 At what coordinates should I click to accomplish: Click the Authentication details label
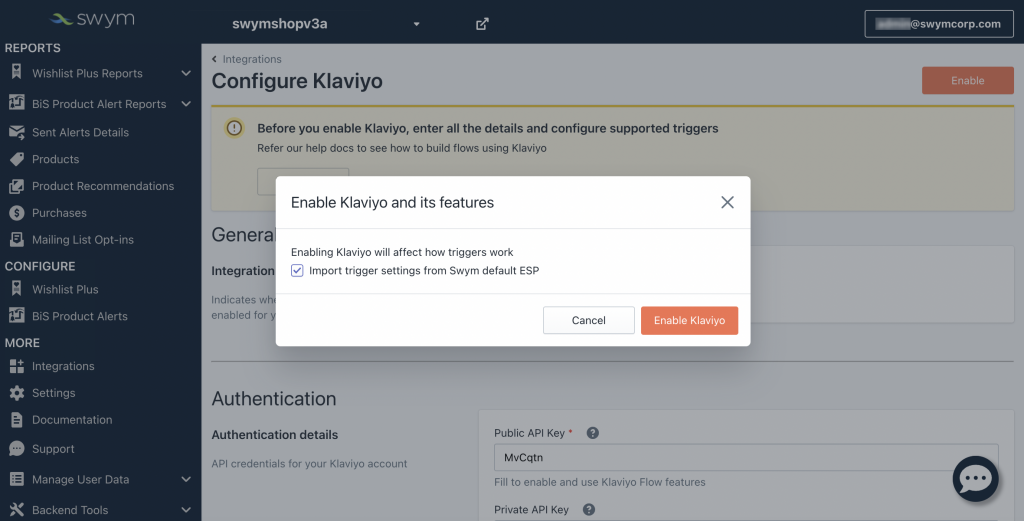click(x=275, y=435)
